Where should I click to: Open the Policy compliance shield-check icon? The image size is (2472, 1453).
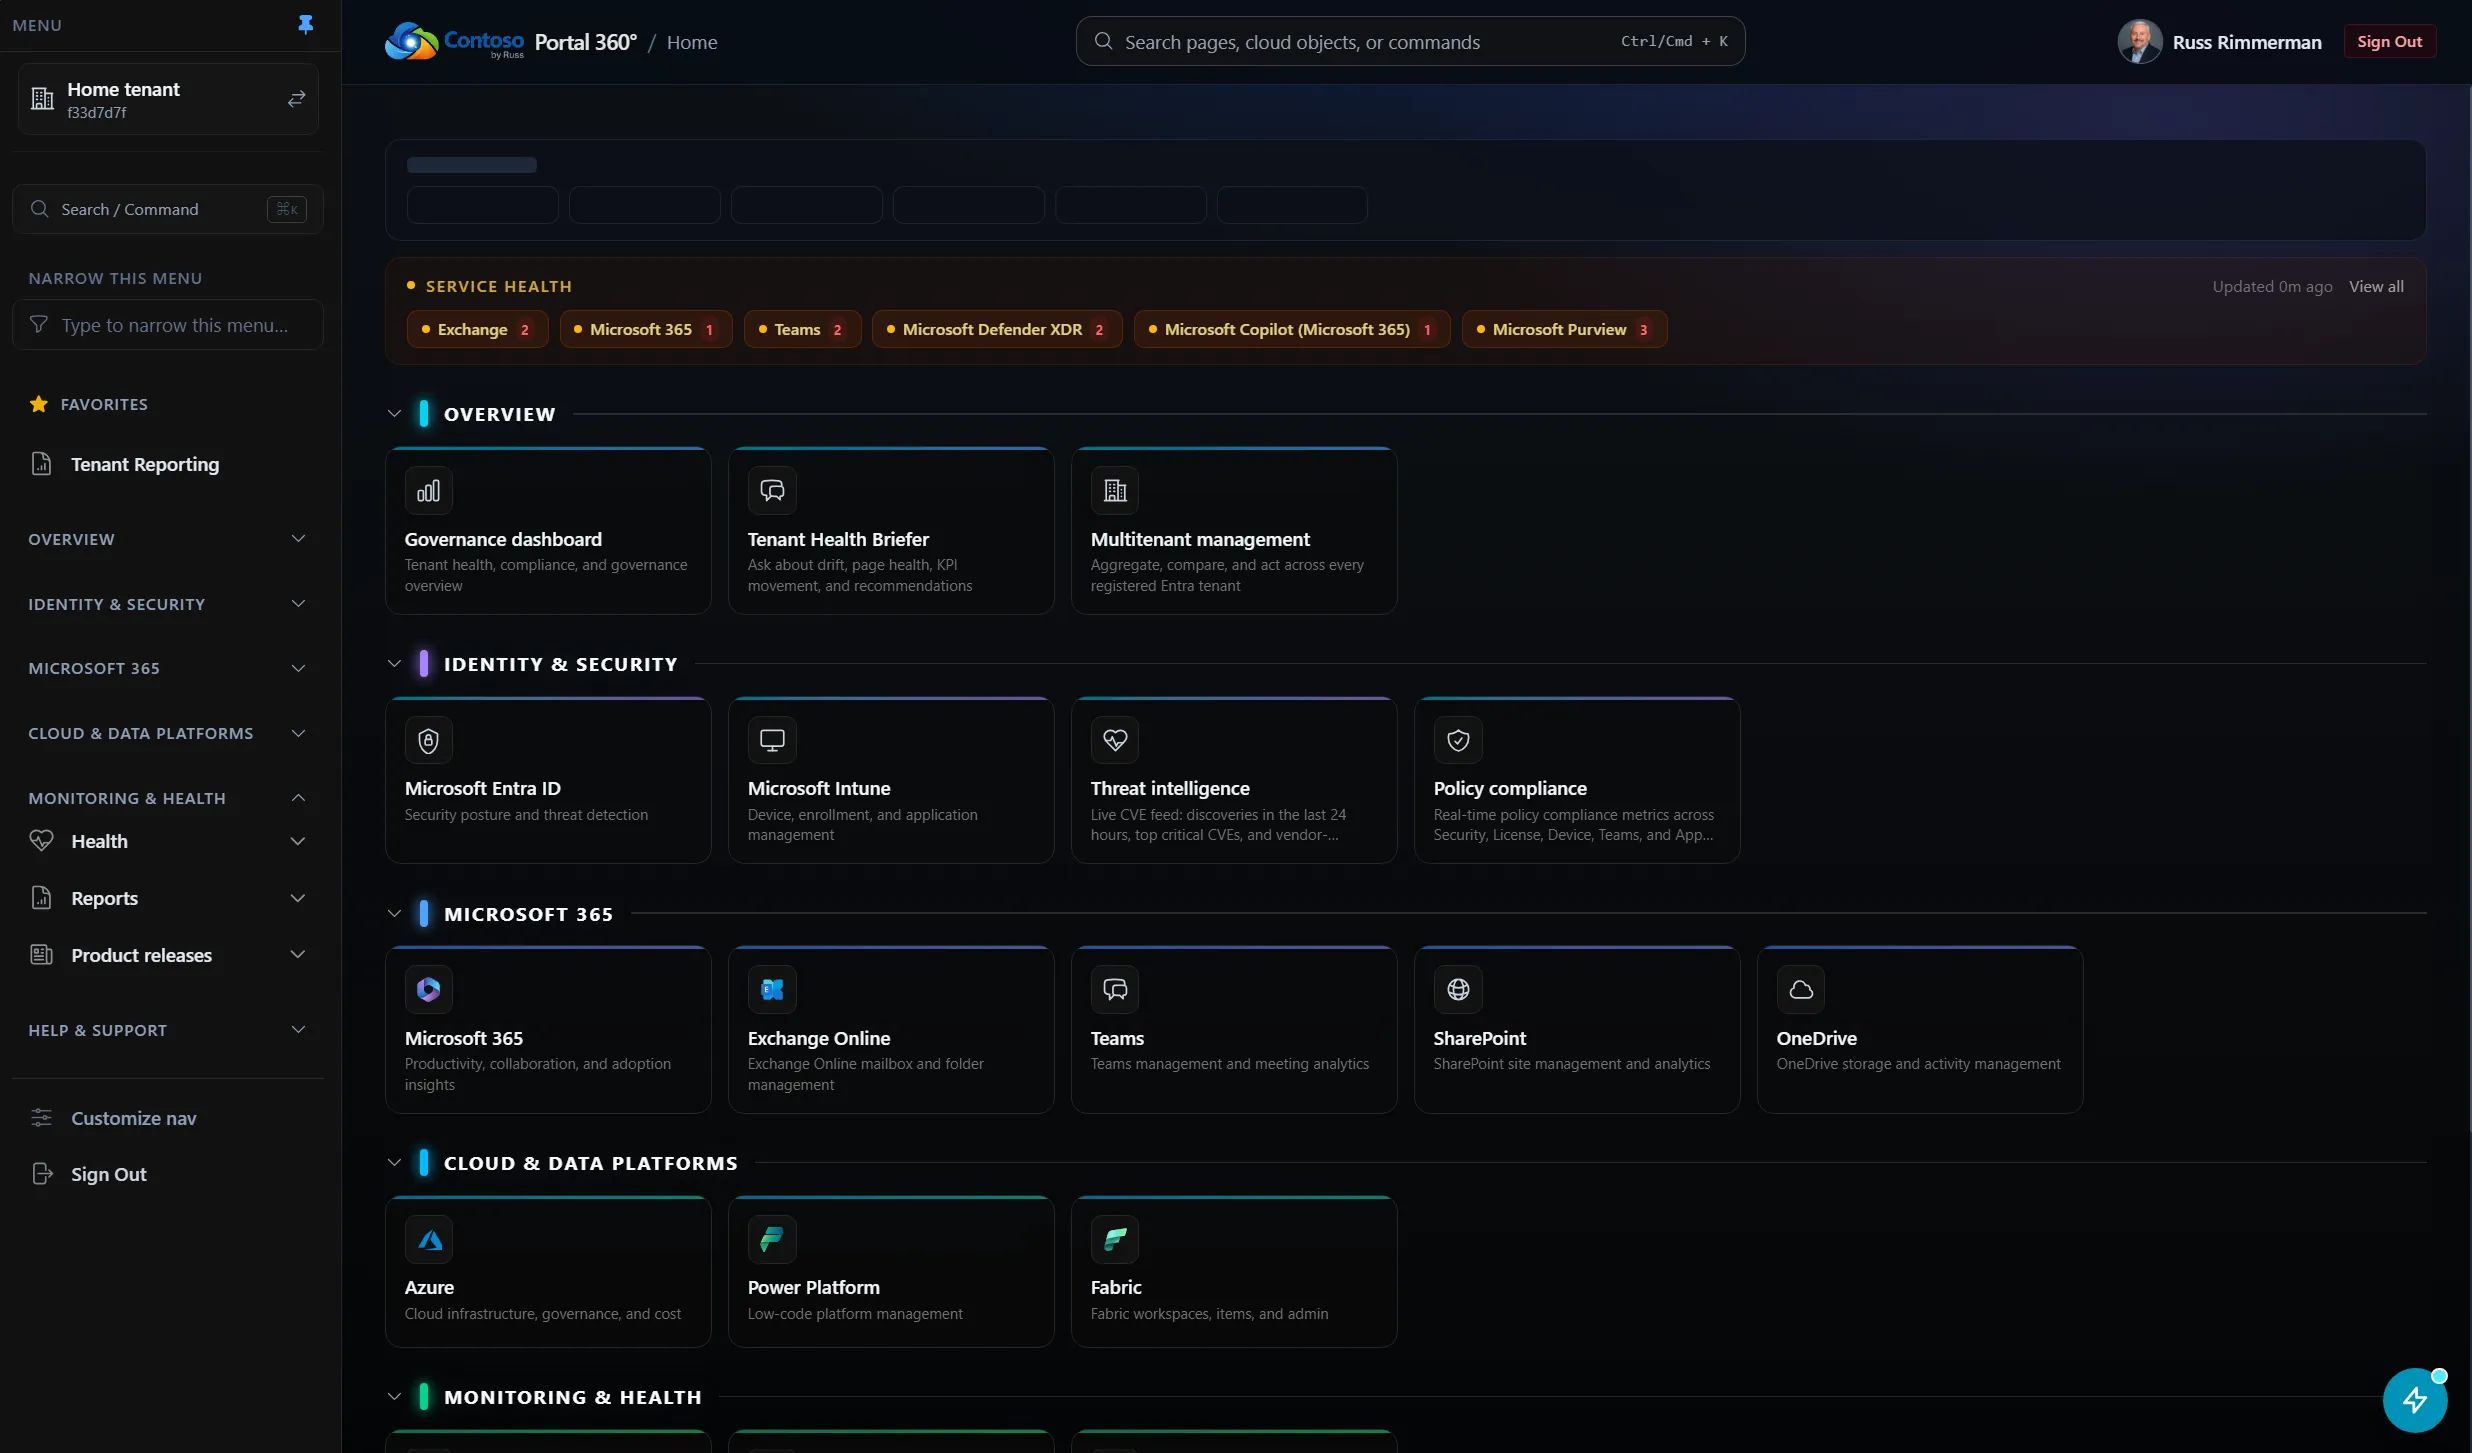click(1458, 741)
